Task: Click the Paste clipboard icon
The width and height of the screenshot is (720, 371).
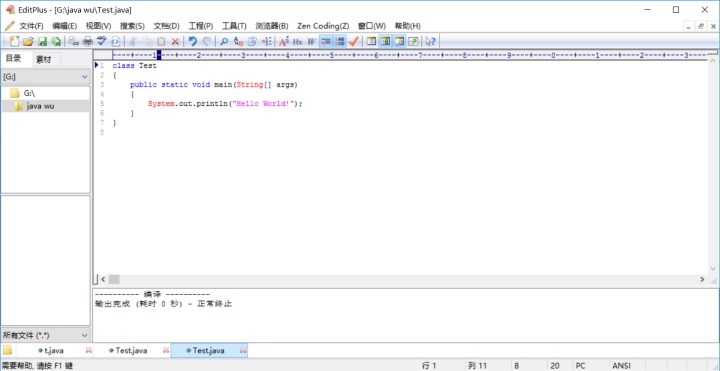Action: [161, 41]
